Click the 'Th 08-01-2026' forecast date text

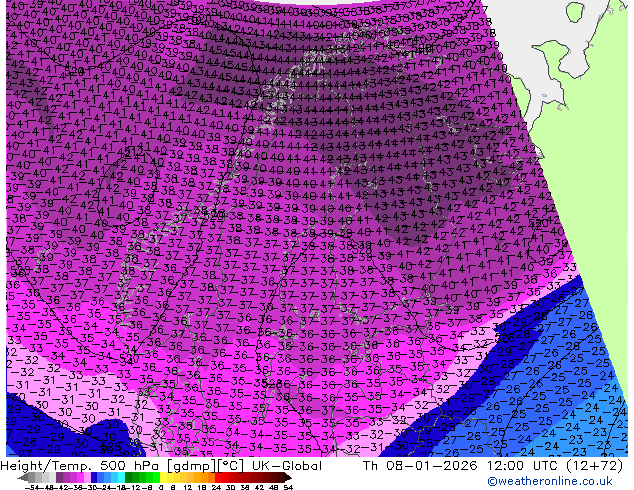[x=420, y=466]
